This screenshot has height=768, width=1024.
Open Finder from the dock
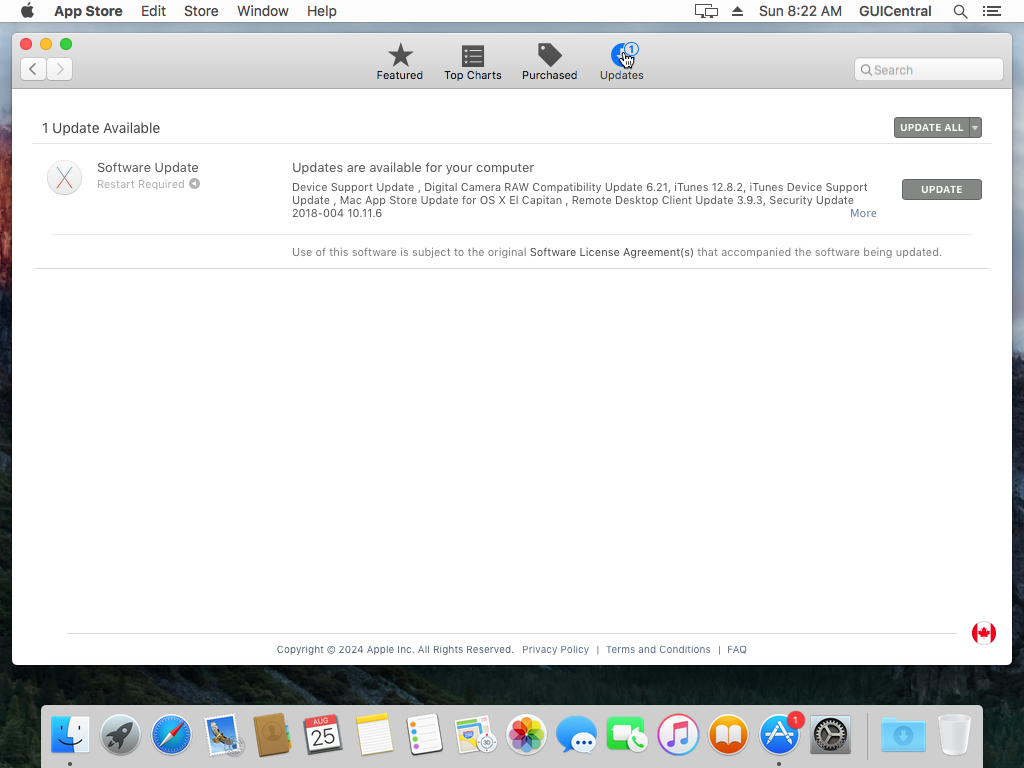70,735
